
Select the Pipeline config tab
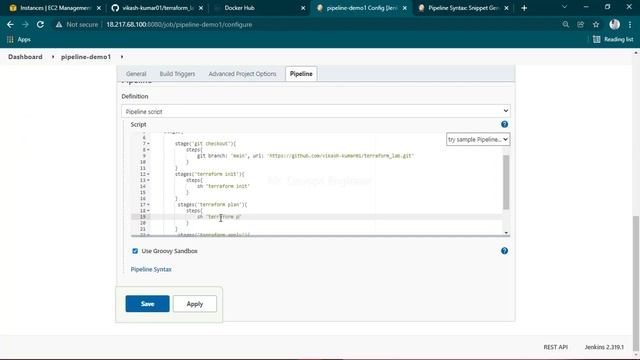(x=301, y=74)
